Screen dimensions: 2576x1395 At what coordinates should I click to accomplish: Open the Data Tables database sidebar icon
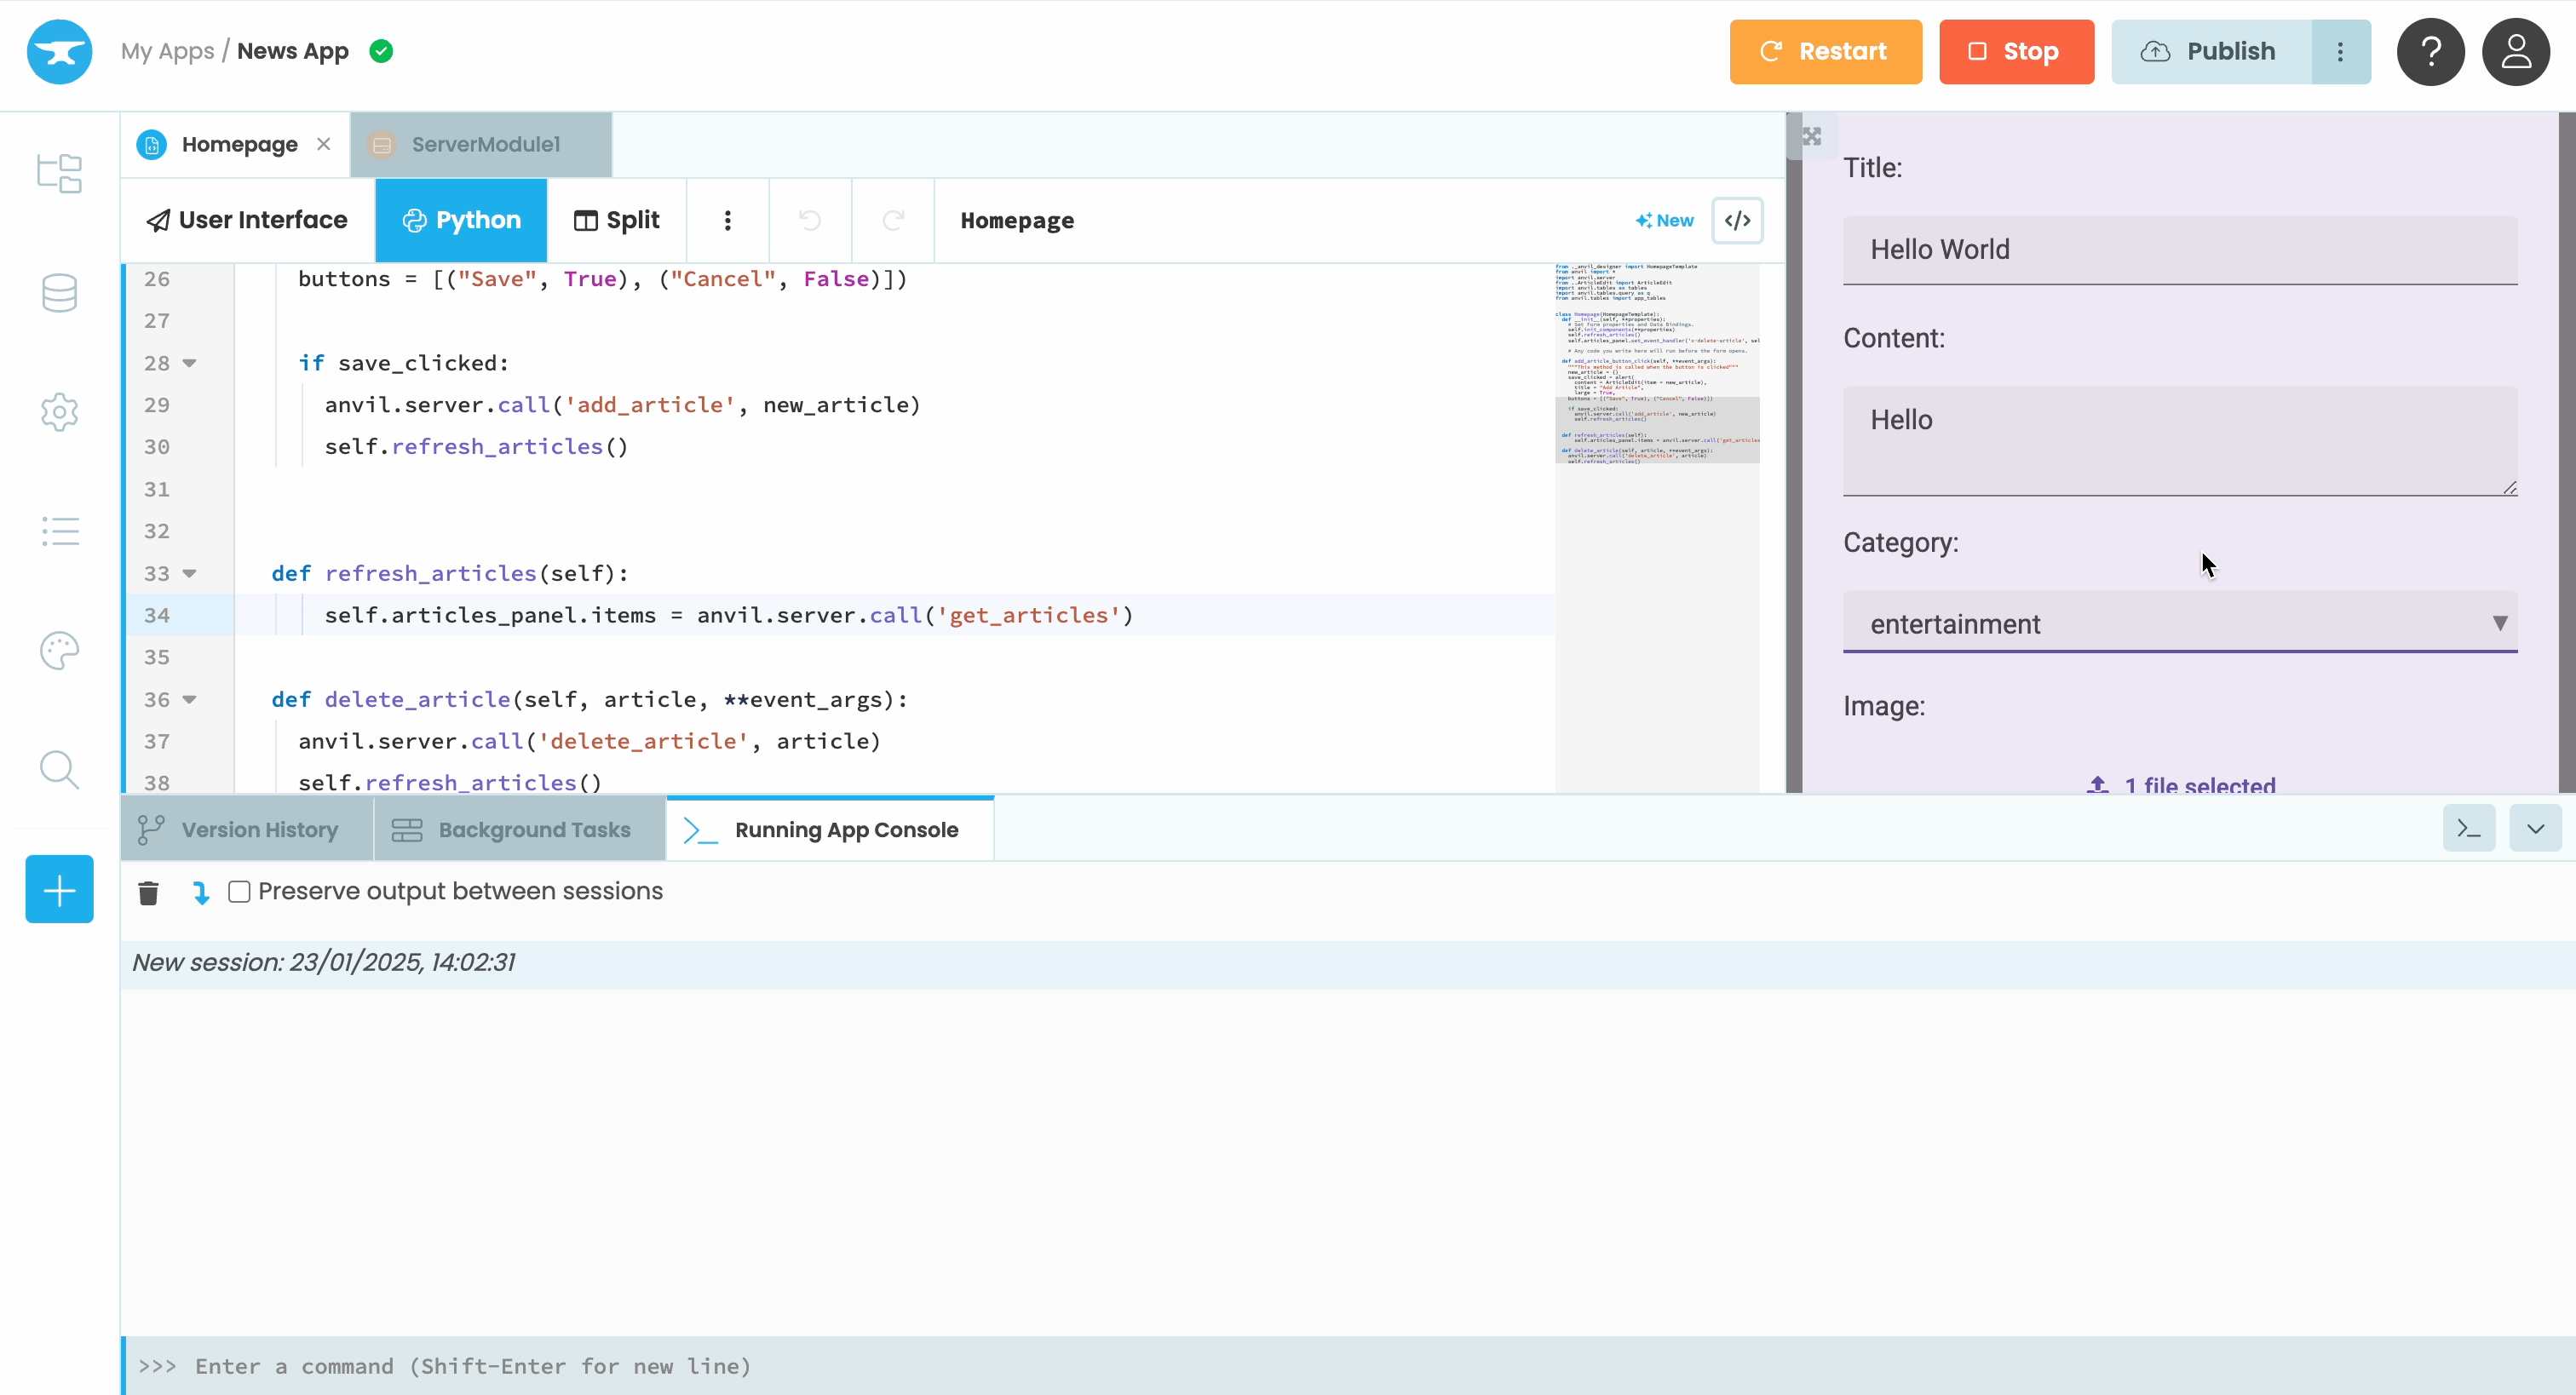[x=59, y=293]
